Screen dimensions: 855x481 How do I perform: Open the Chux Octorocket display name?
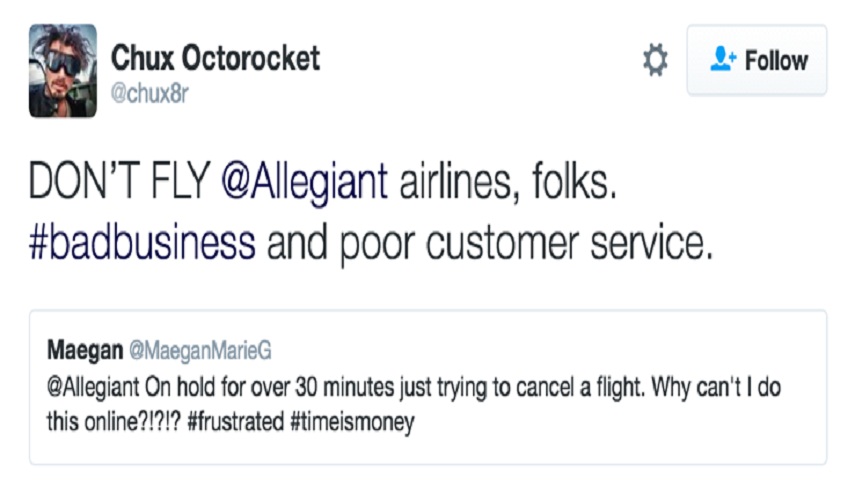(x=215, y=58)
